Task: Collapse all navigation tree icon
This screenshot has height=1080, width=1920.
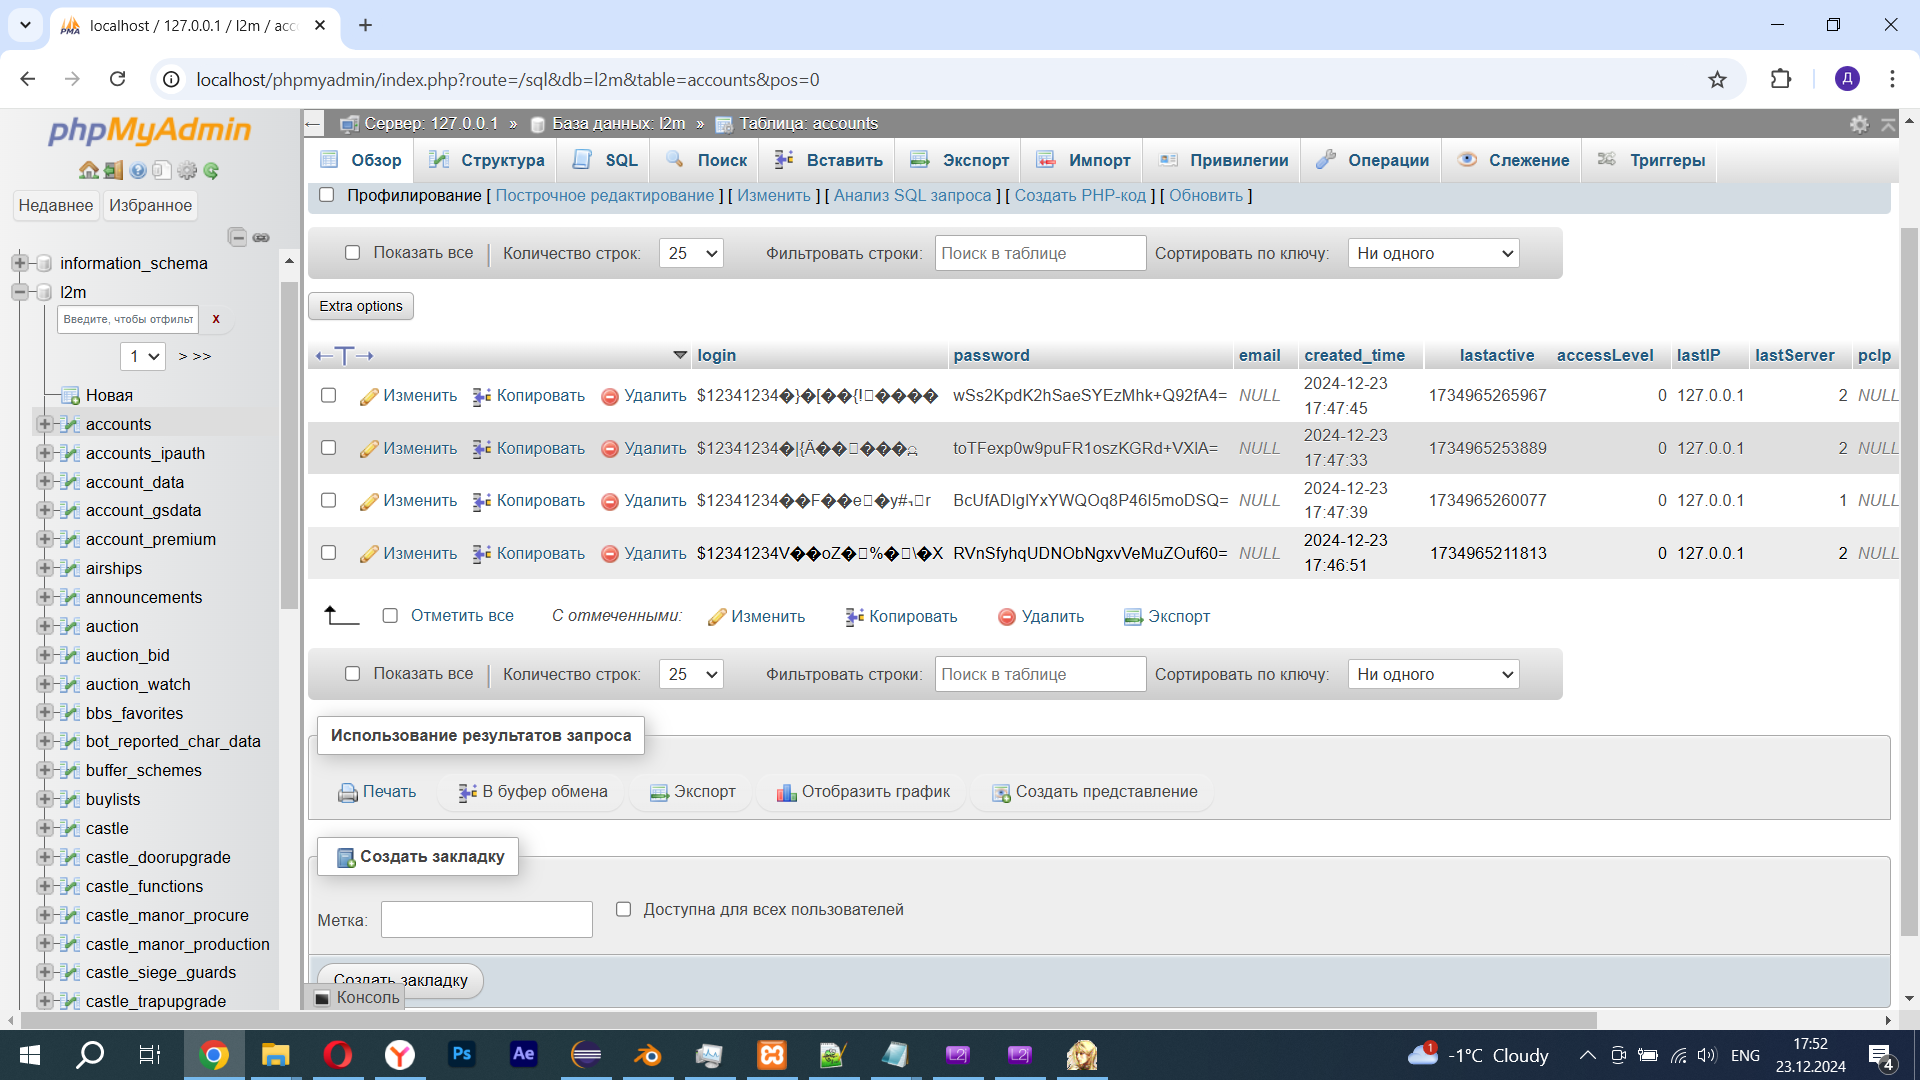Action: click(237, 237)
